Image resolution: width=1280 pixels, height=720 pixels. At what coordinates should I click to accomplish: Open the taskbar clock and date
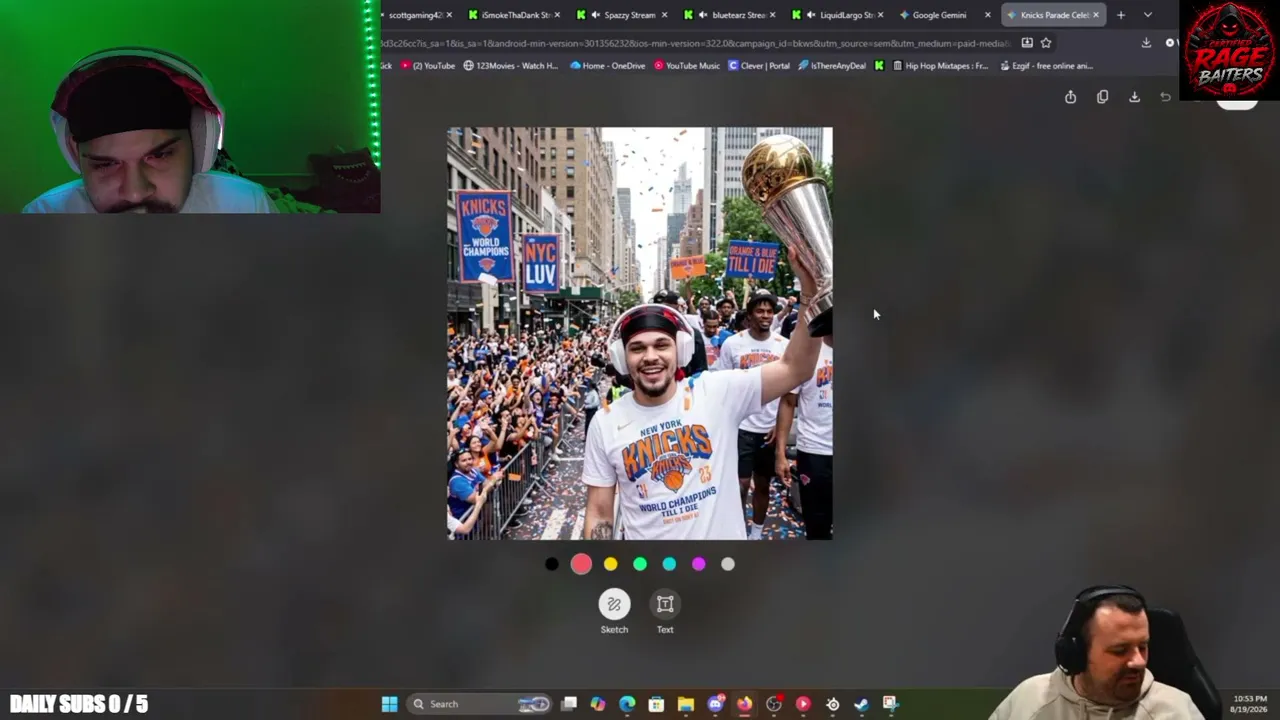[1250, 704]
